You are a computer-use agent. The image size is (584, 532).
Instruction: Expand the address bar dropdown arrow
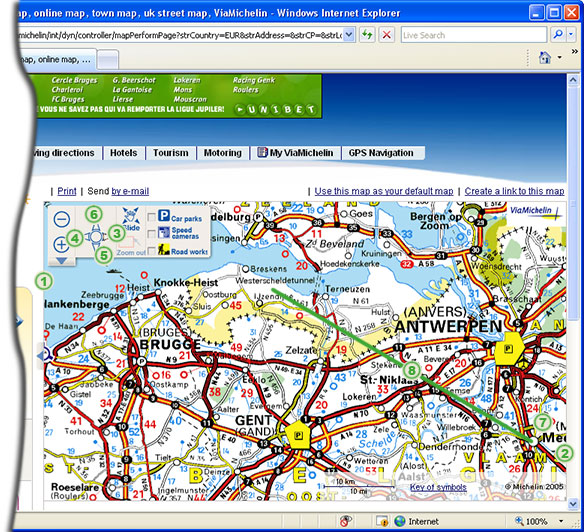[348, 35]
